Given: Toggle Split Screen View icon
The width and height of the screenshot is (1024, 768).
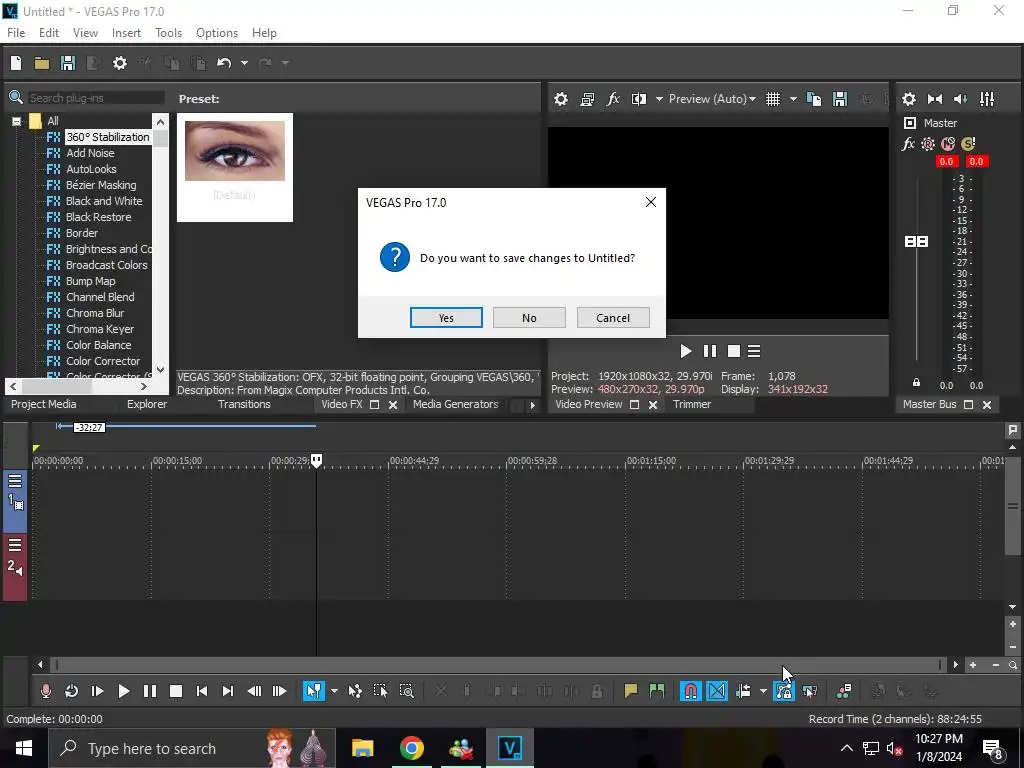Looking at the screenshot, I should point(639,99).
